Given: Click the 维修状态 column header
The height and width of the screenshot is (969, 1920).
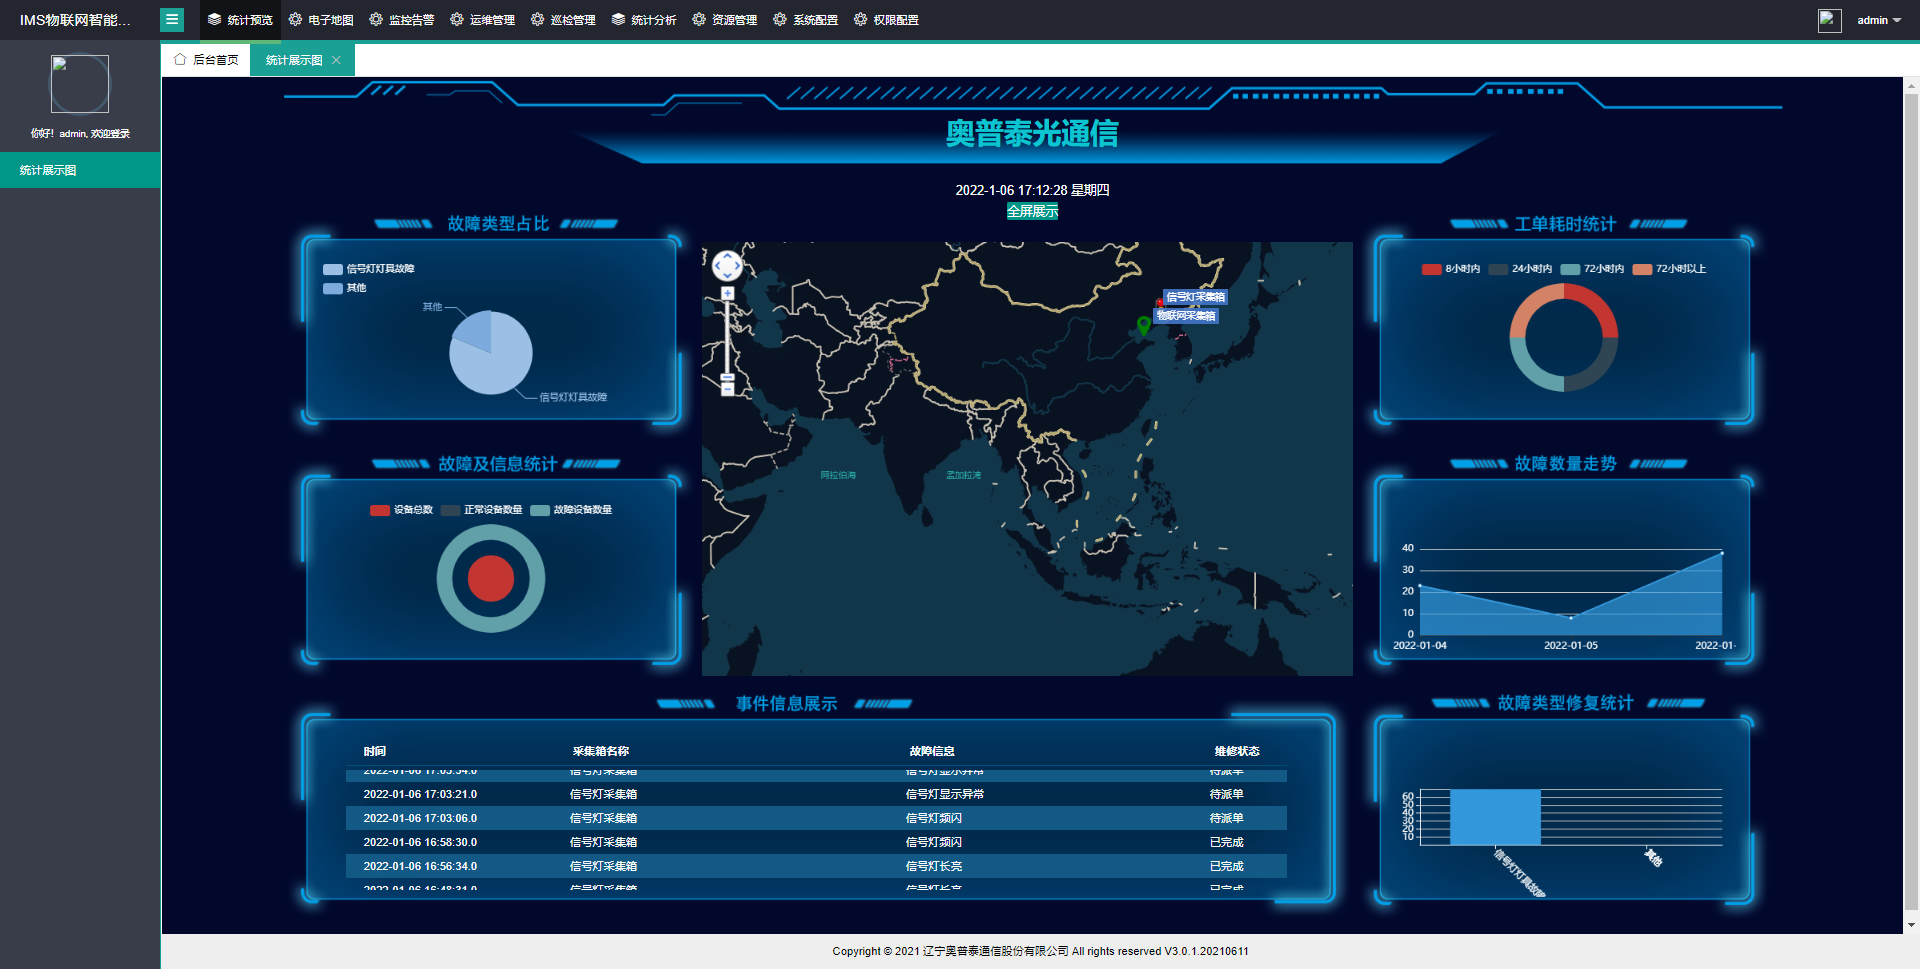Looking at the screenshot, I should [x=1237, y=751].
